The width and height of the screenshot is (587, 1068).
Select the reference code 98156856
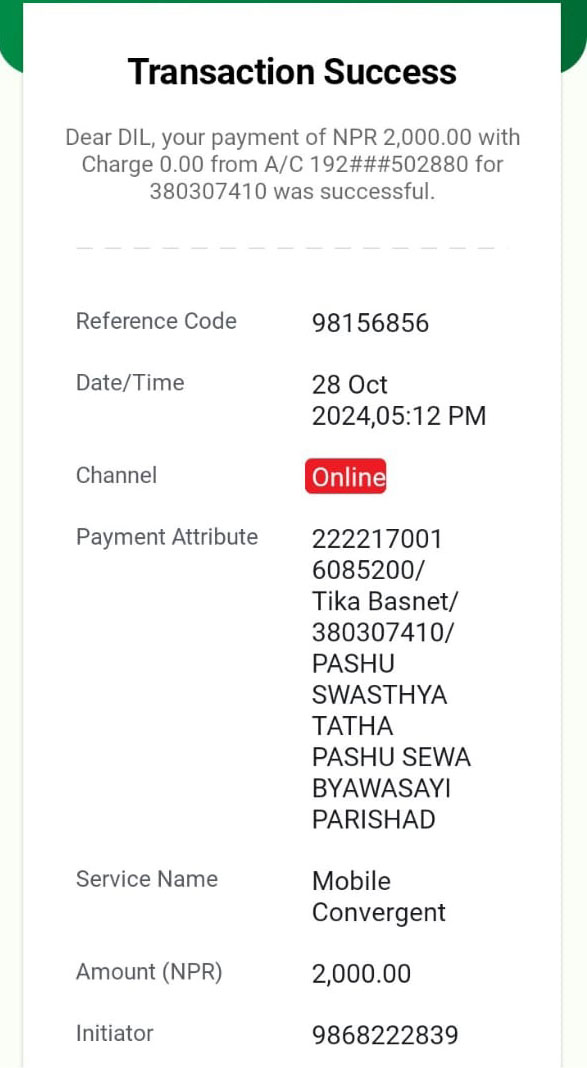click(x=370, y=324)
